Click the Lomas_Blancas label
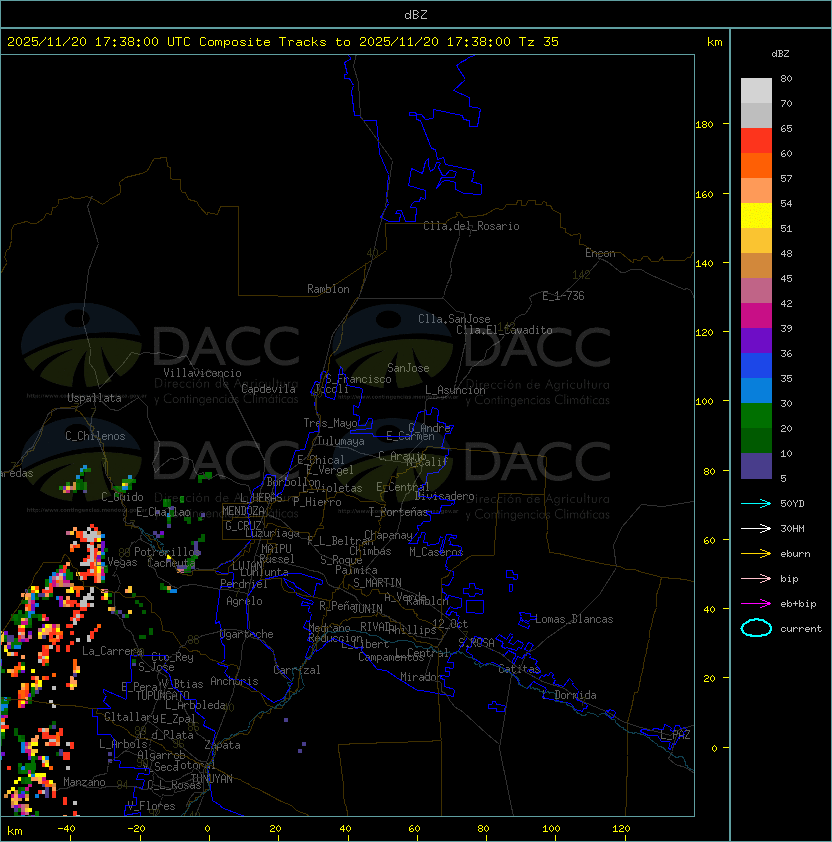This screenshot has width=832, height=842. click(574, 619)
